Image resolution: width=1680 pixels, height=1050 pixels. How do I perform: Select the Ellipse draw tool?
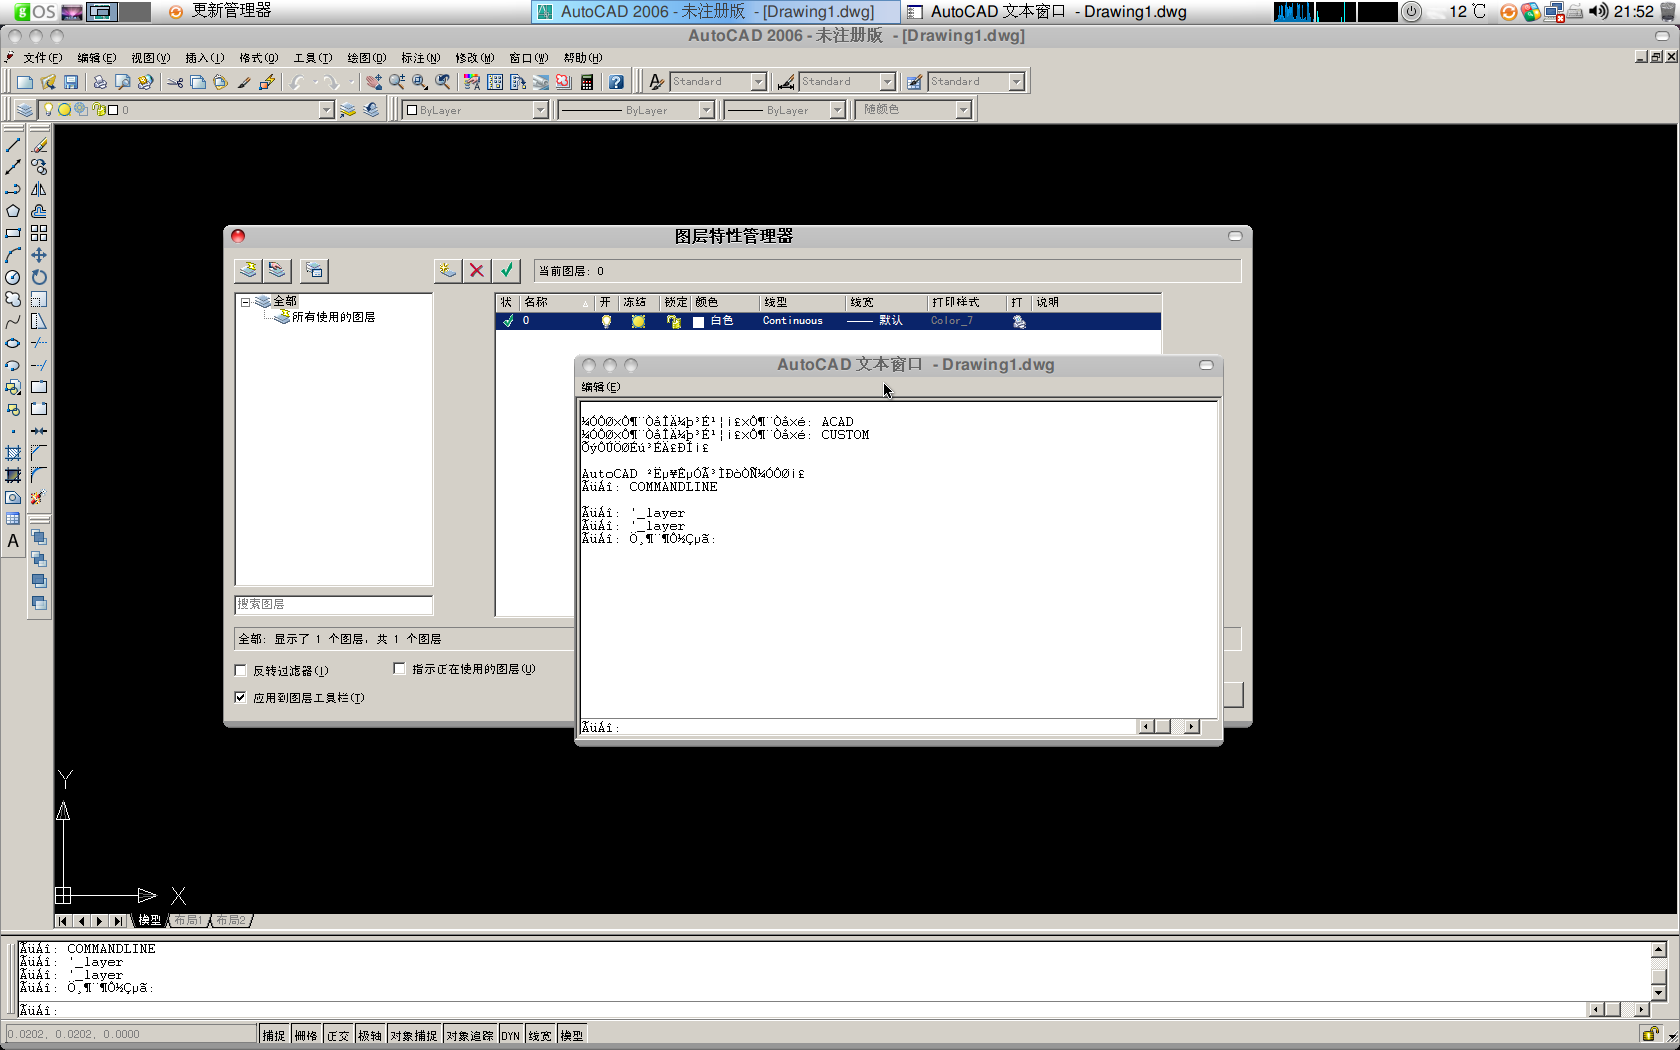click(13, 343)
